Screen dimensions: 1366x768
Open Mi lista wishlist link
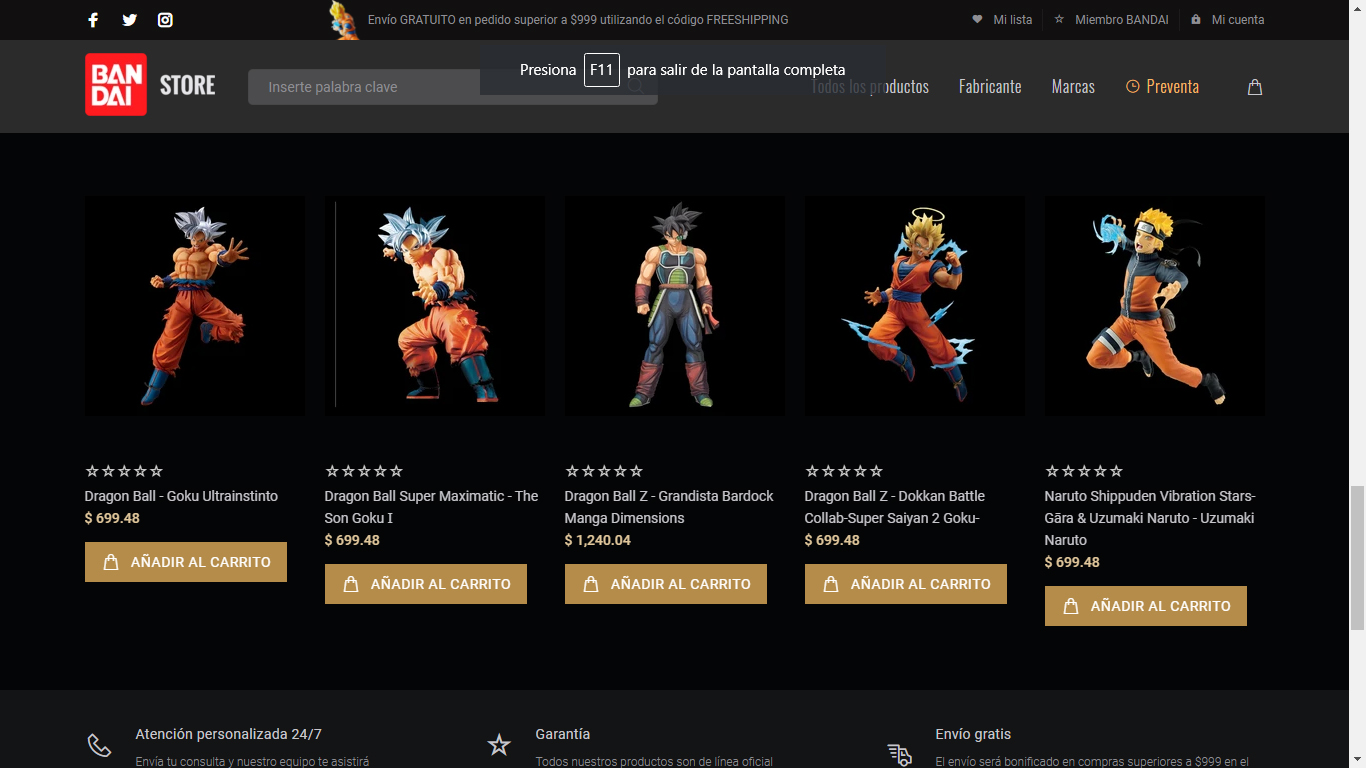click(1002, 20)
